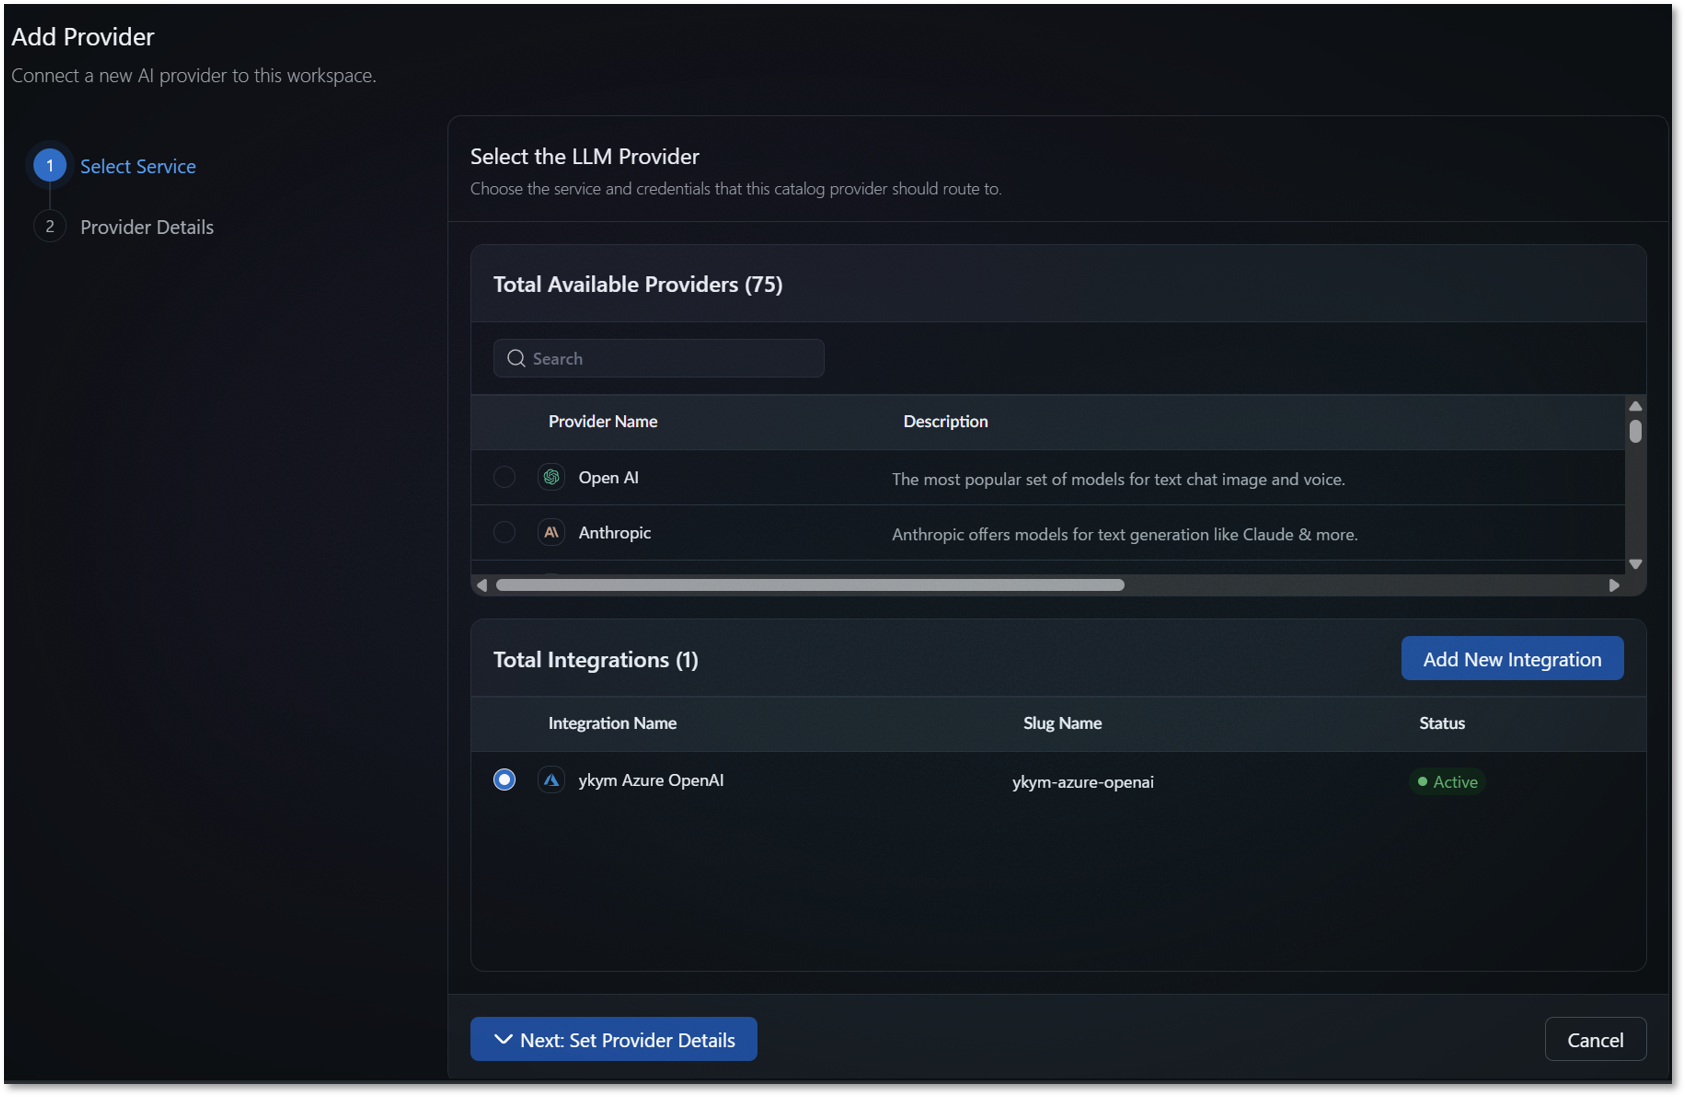Viewport: 1685px width, 1097px height.
Task: Click the Total Integrations (1) heading
Action: pos(596,660)
